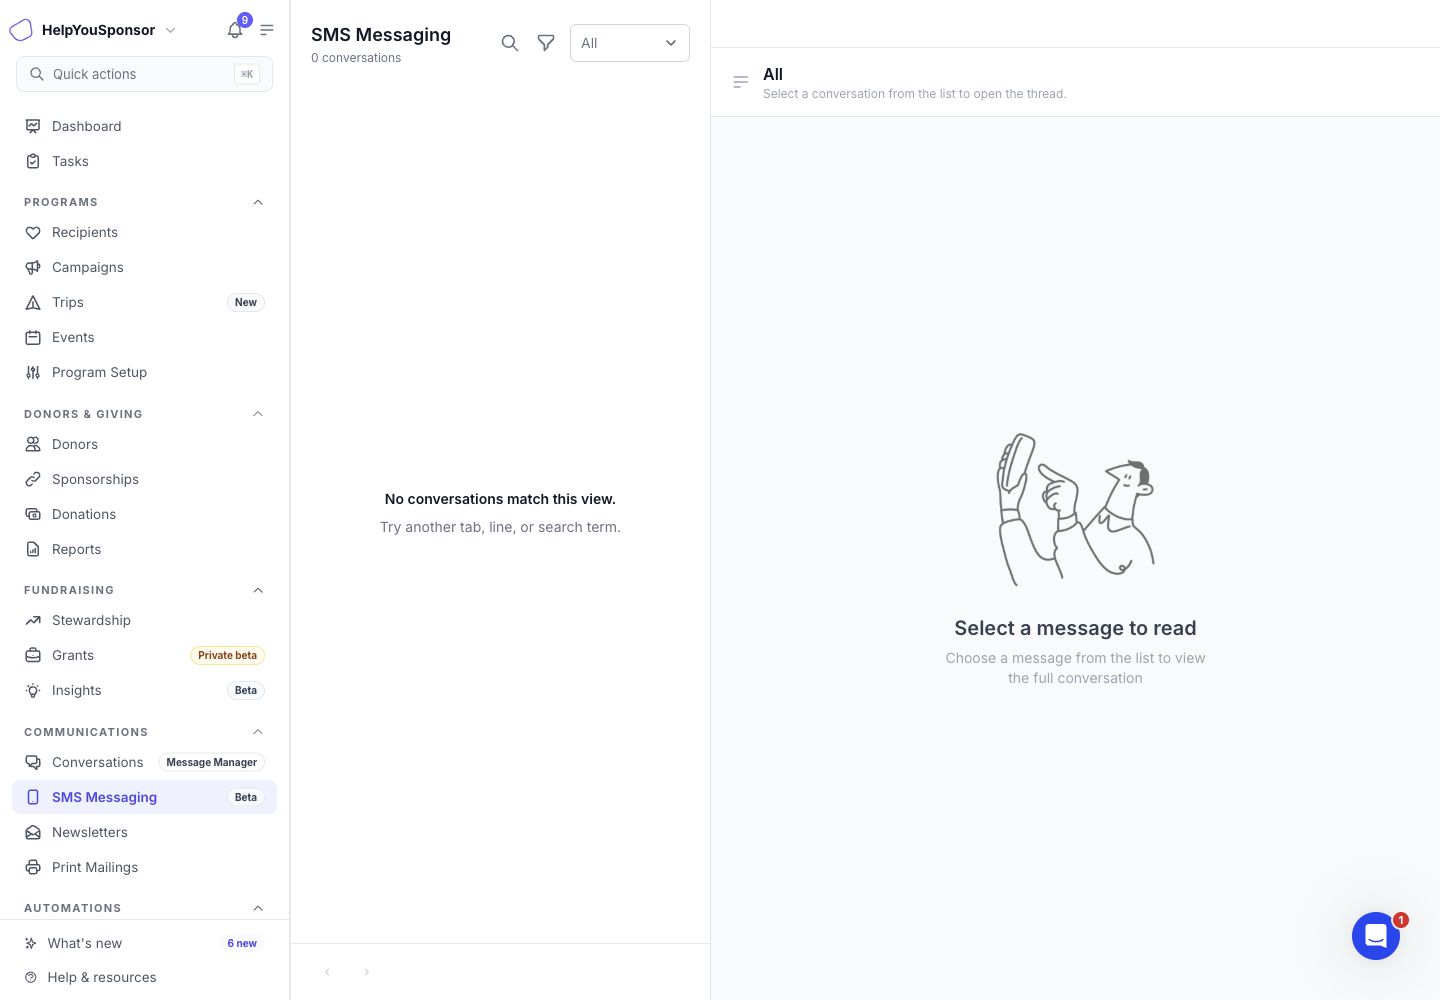The height and width of the screenshot is (1000, 1440).
Task: Open the Trips page
Action: 144,302
